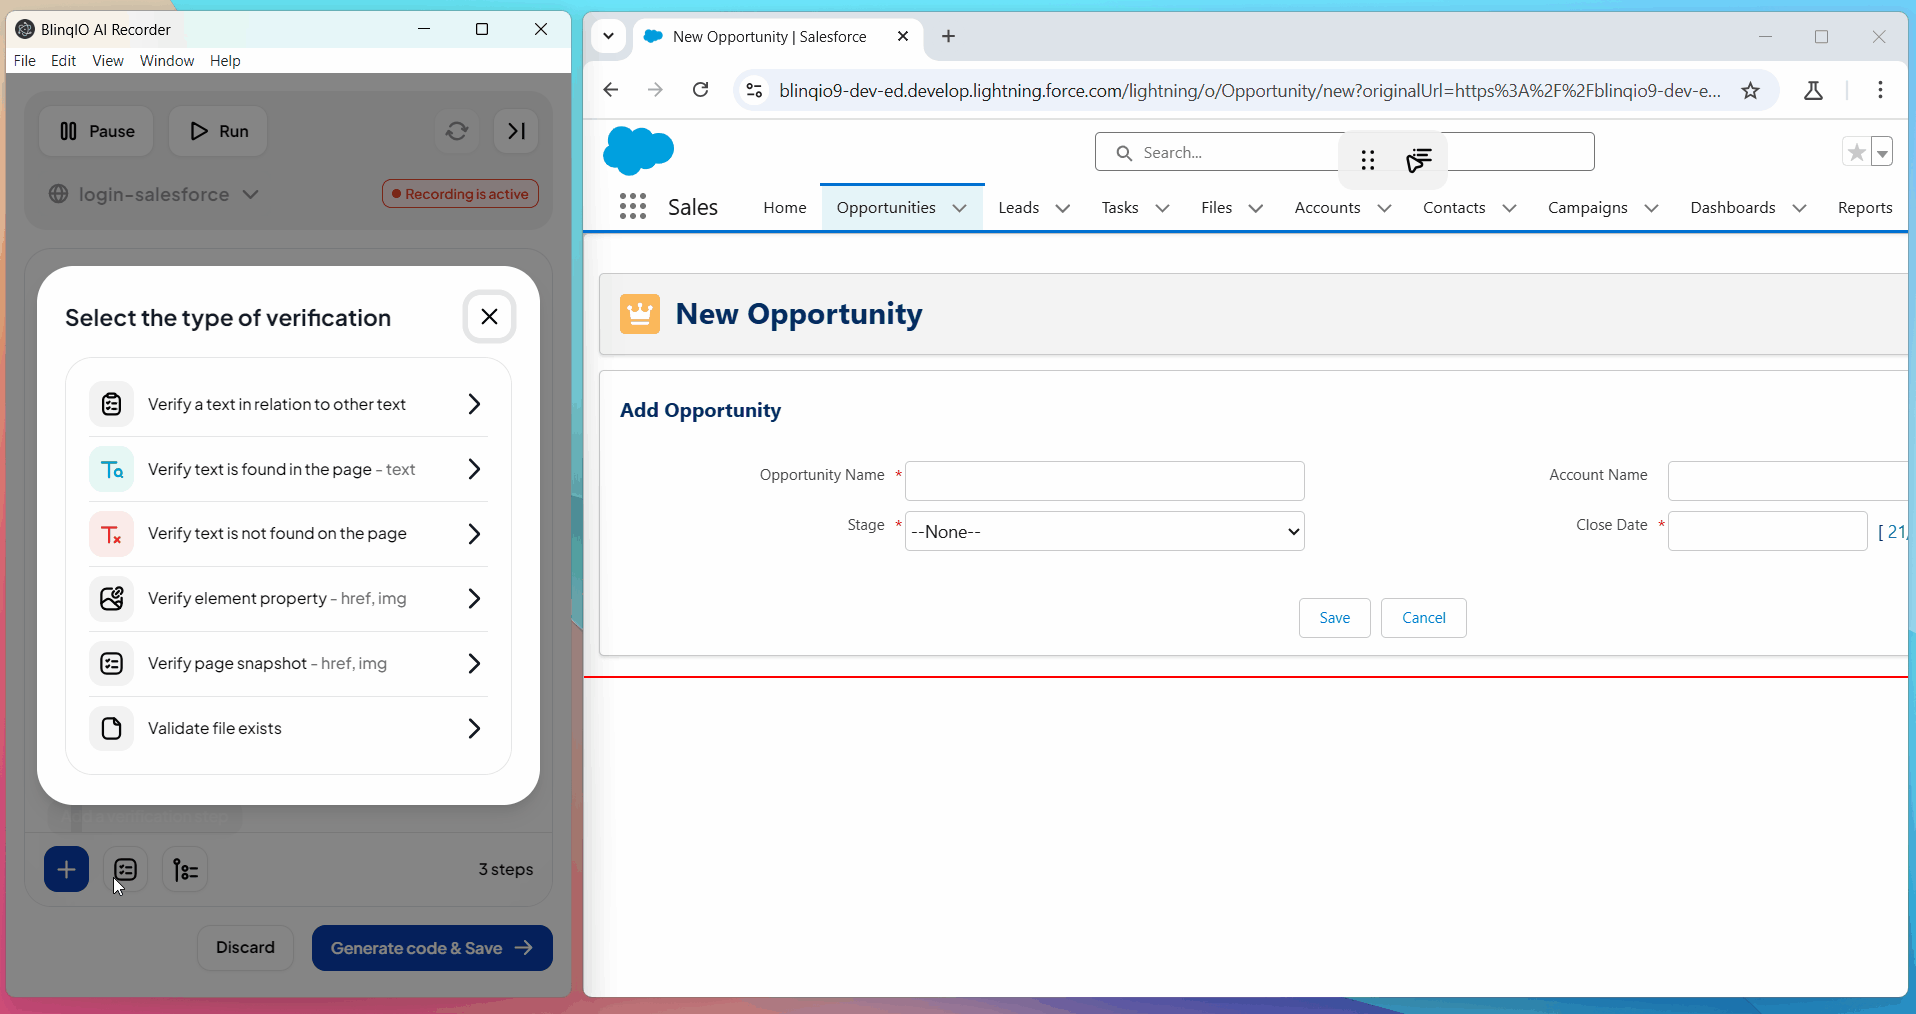
Task: Click the refresh icon in recorder toolbar
Action: click(x=457, y=131)
